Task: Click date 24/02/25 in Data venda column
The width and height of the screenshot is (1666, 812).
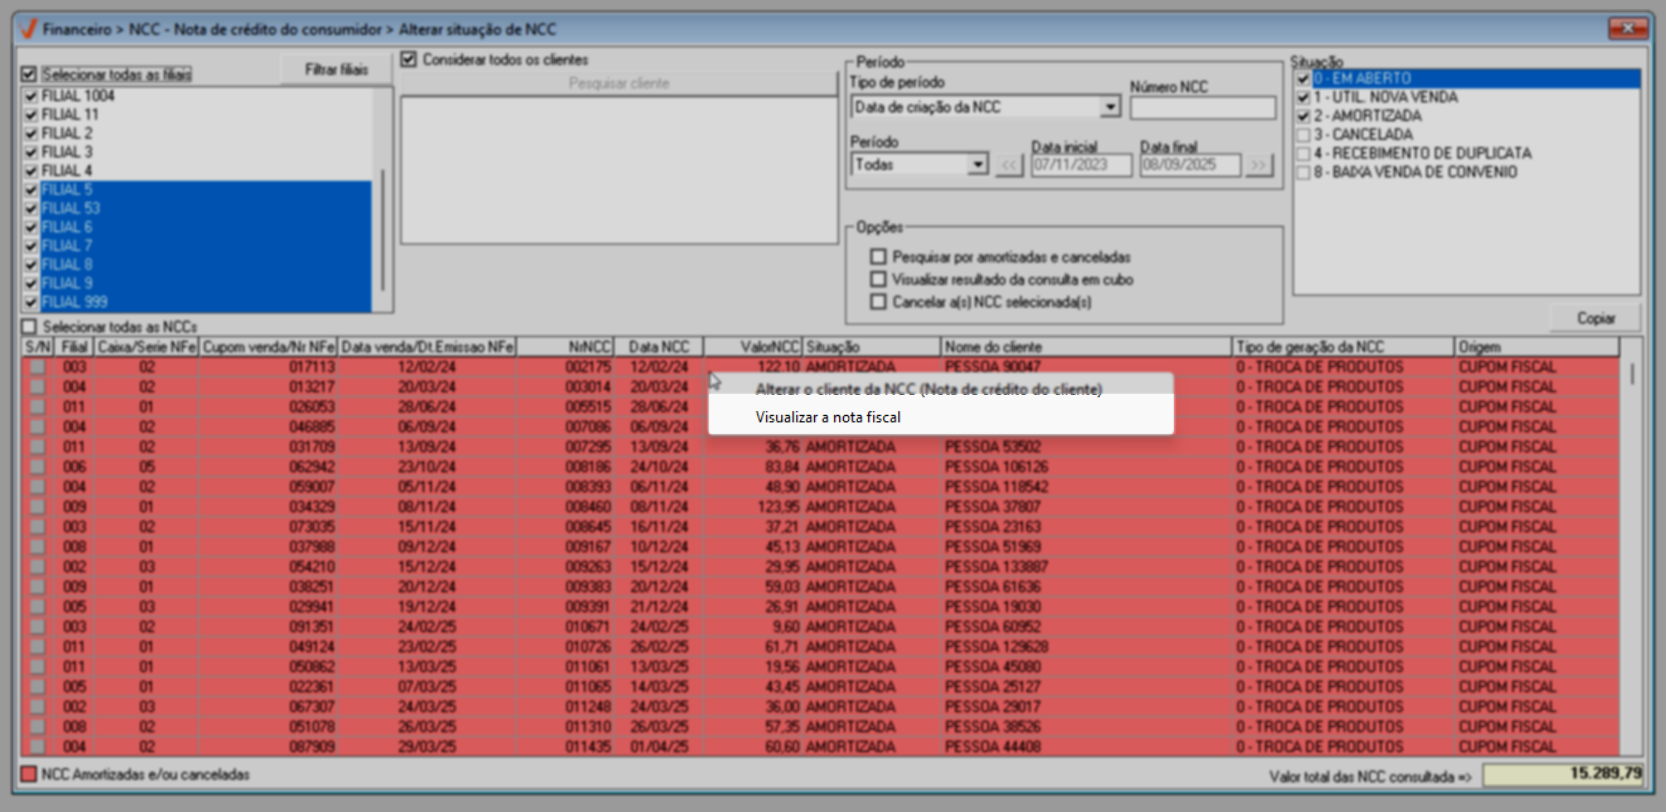Action: pos(426,627)
